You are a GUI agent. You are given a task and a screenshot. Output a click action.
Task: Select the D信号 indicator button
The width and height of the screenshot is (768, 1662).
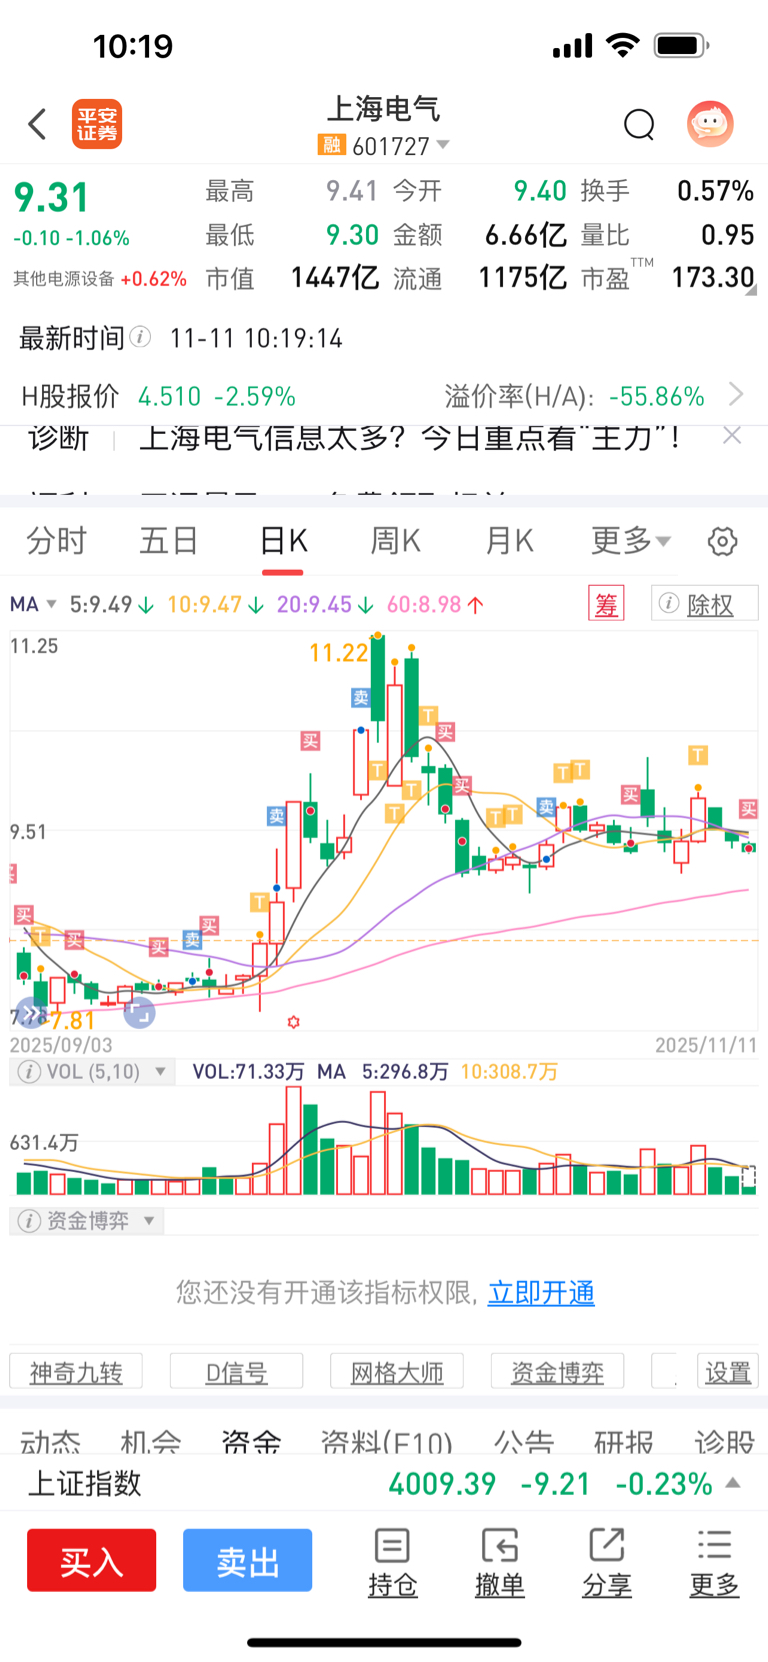[236, 1372]
